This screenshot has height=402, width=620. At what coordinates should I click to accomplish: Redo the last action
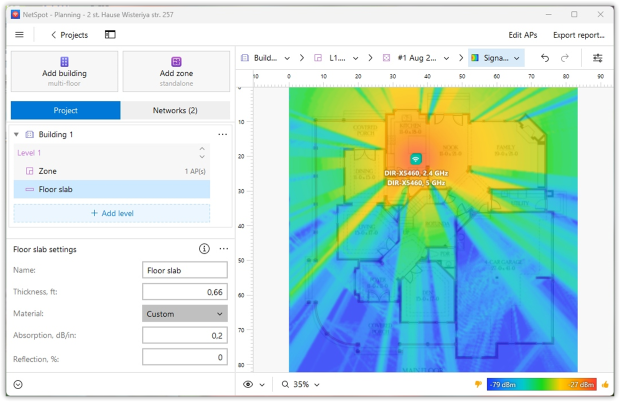click(x=565, y=58)
